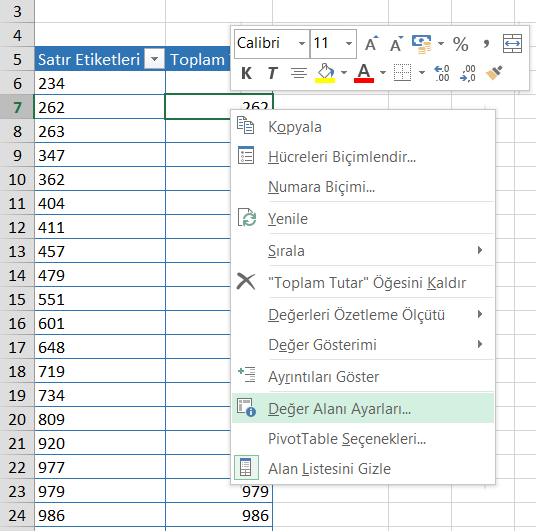Click Merge and Center icon
Viewport: 536px width, 531px height.
pos(512,43)
